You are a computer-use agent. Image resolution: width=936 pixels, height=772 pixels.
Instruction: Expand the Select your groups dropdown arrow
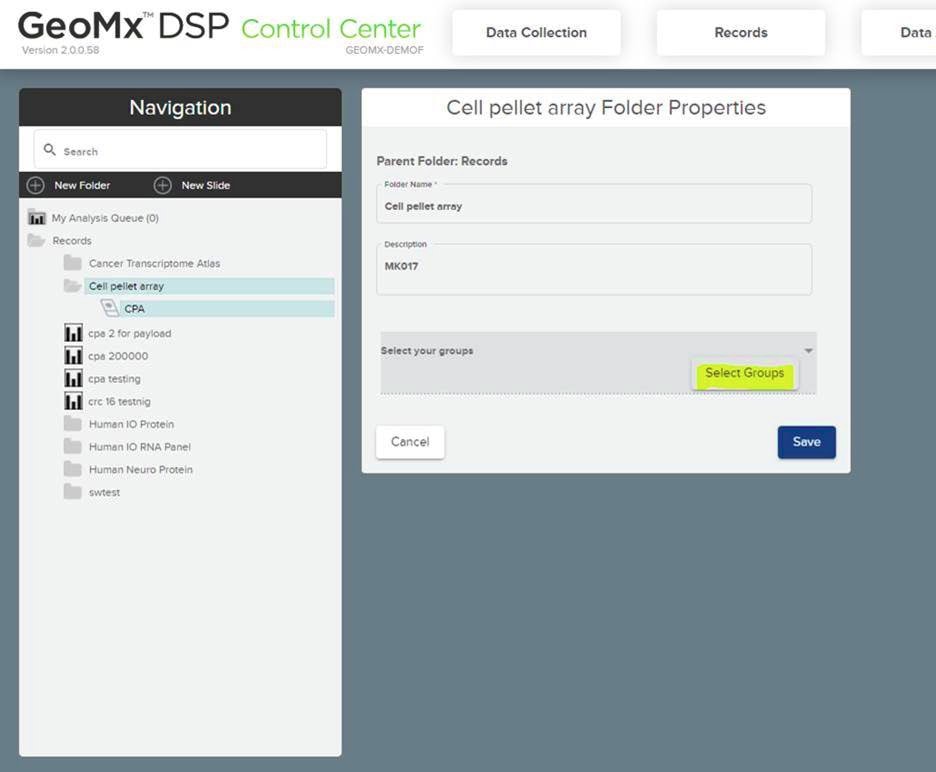tap(808, 351)
